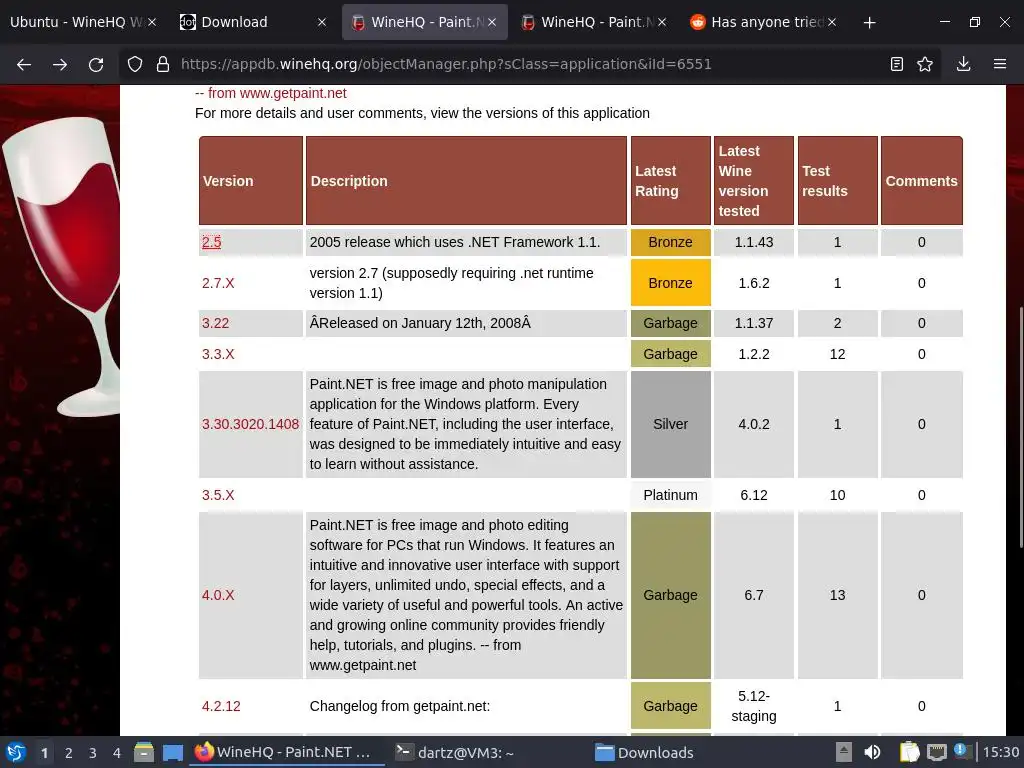Viewport: 1024px width, 768px height.
Task: Click Wine version 6.12 cell
Action: [x=754, y=496]
